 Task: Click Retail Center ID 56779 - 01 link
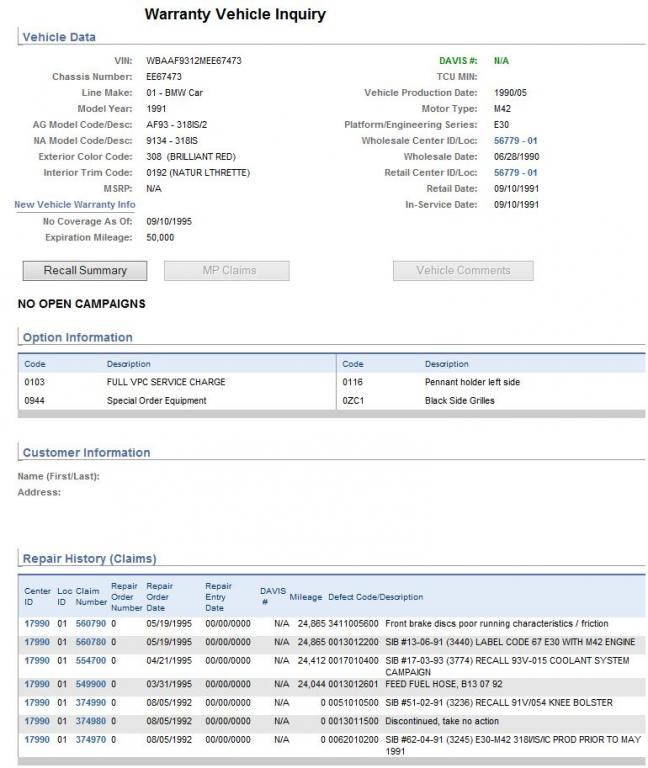[x=515, y=173]
